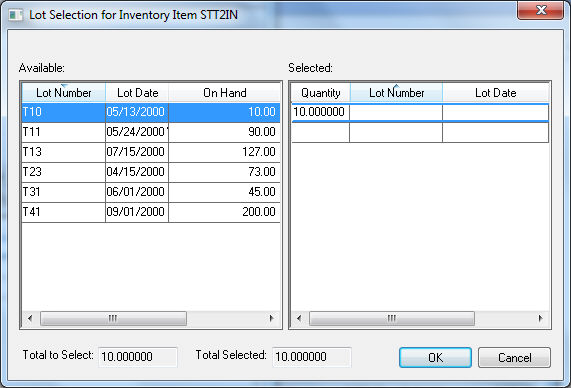Select lot T41 in Available list
Viewport: 571px width, 388px height.
[151, 212]
